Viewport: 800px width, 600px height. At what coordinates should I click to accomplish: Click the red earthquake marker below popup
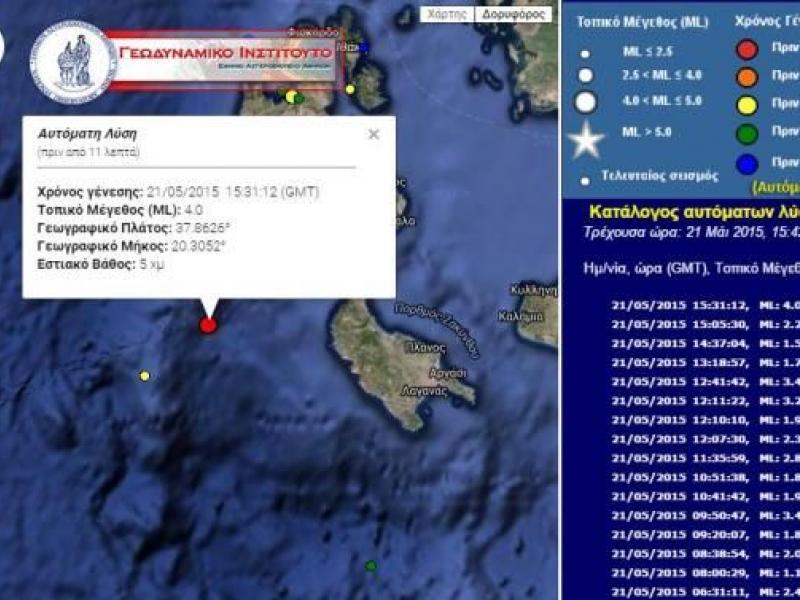coord(208,324)
